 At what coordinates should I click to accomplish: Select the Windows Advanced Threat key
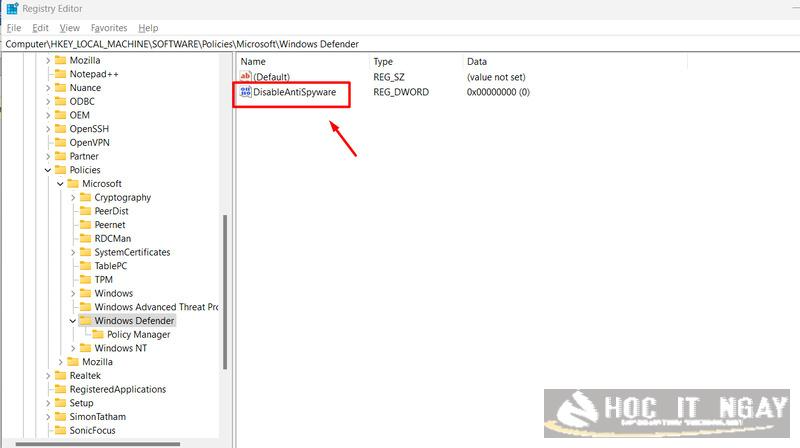[x=156, y=307]
